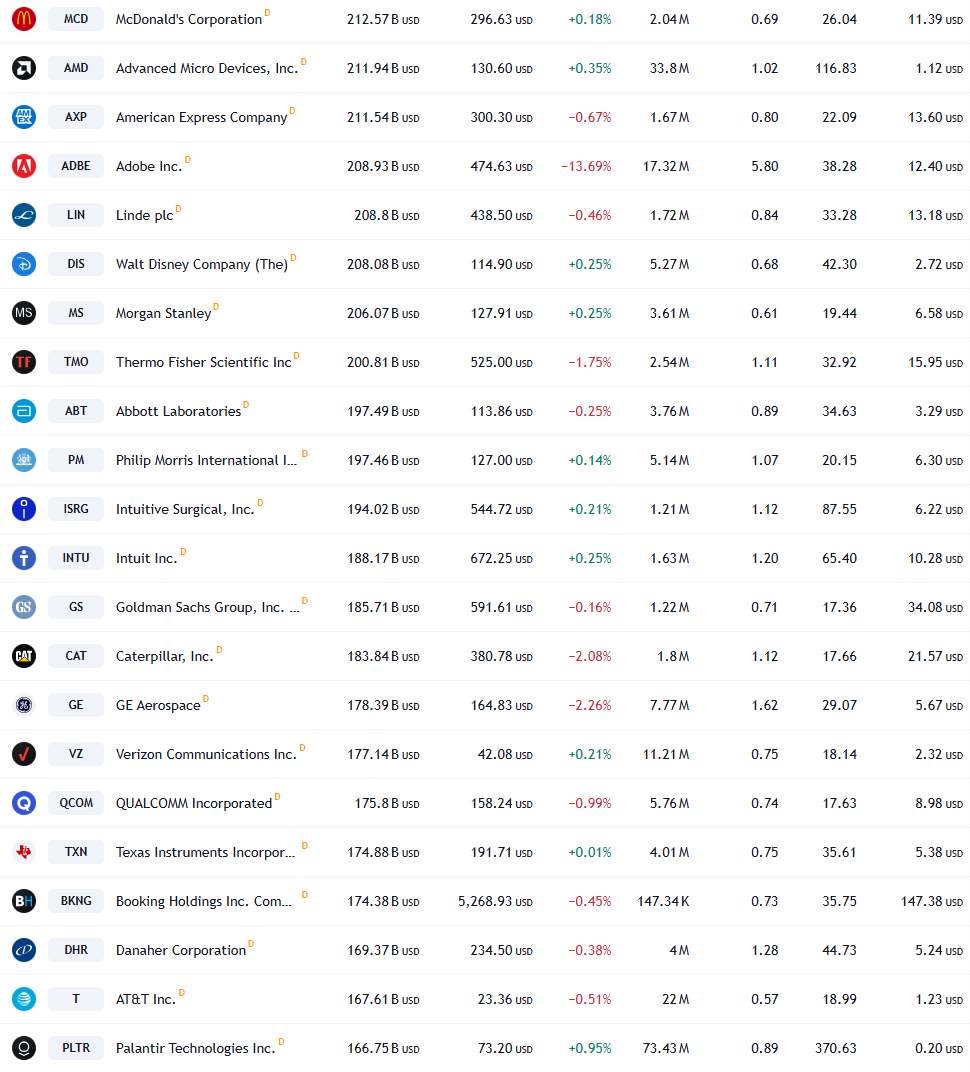Open Thermo Fisher Scientific Inc link
Image resolution: width=970 pixels, height=1072 pixels.
(x=204, y=362)
